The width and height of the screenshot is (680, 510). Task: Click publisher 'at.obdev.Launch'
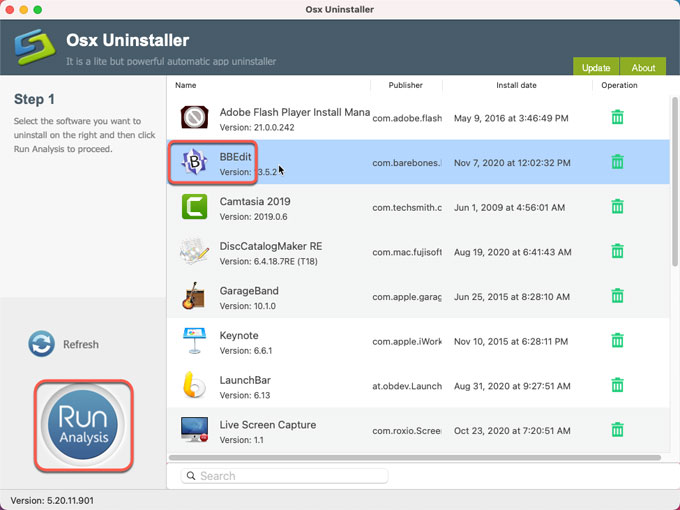407,386
